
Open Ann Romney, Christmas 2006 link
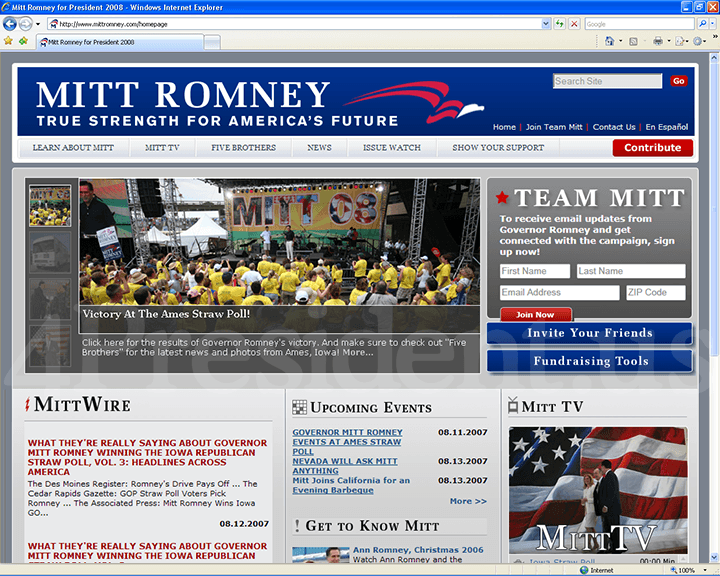[418, 550]
